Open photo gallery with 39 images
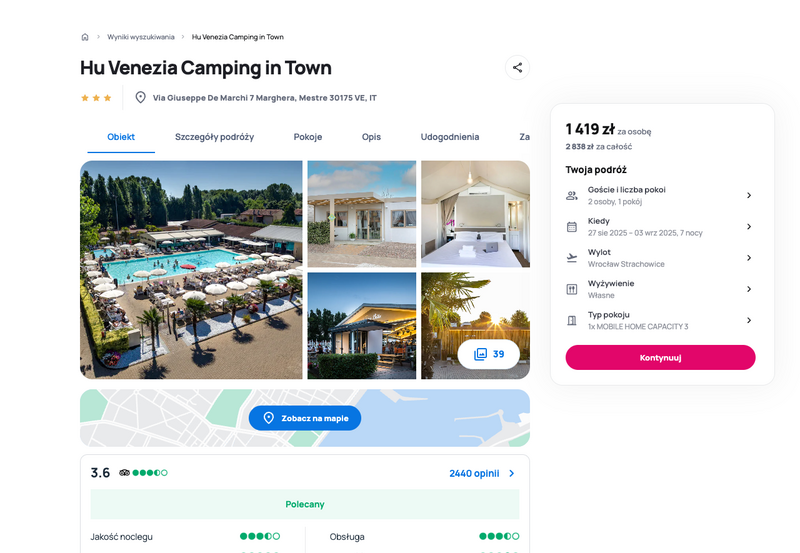 (x=489, y=354)
